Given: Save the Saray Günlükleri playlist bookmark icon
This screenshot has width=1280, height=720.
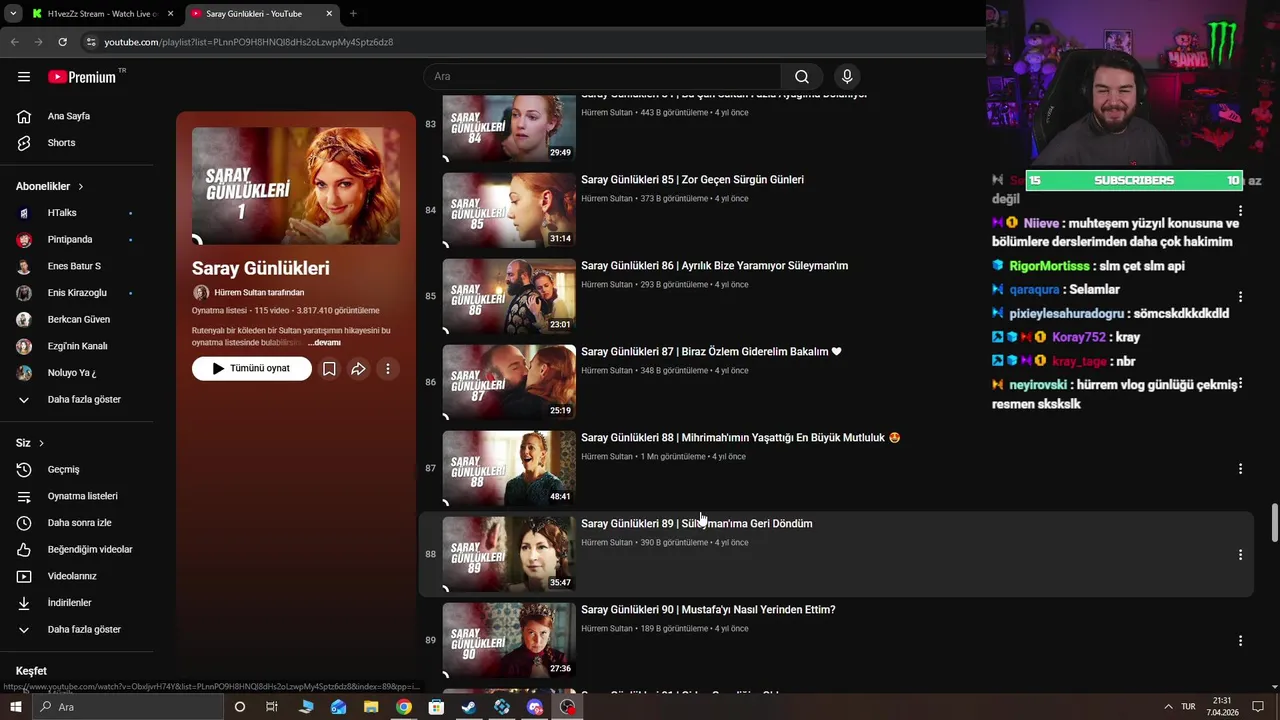Looking at the screenshot, I should pos(329,369).
